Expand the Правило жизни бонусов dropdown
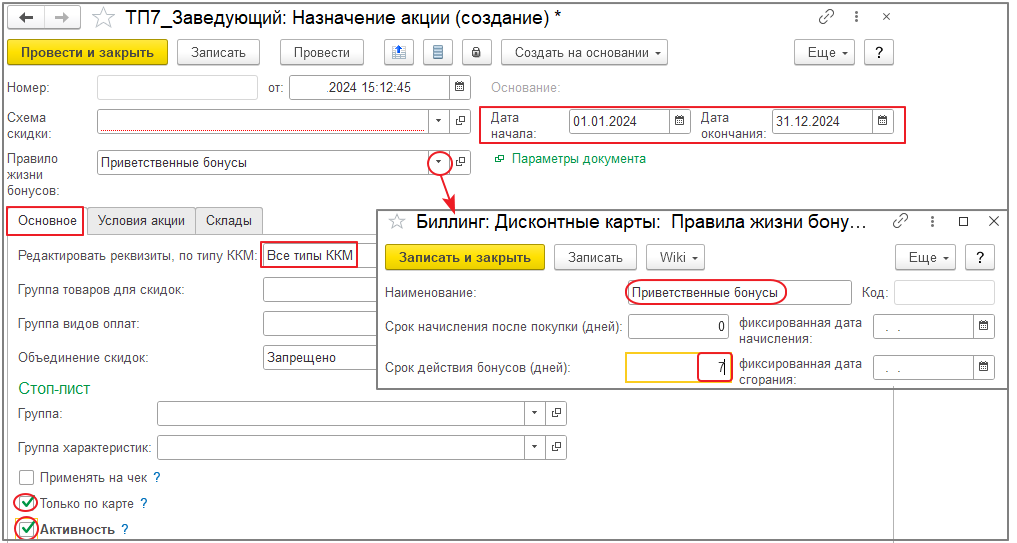Viewport: 1017px width, 543px height. pos(438,162)
